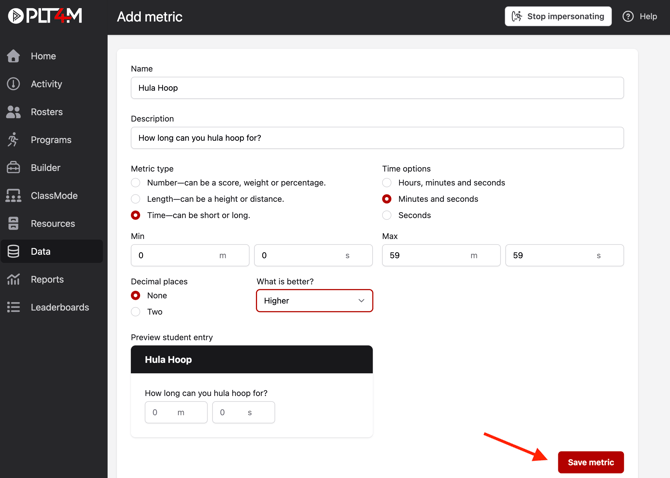The height and width of the screenshot is (478, 670).
Task: Open Home in the sidebar
Action: click(52, 56)
